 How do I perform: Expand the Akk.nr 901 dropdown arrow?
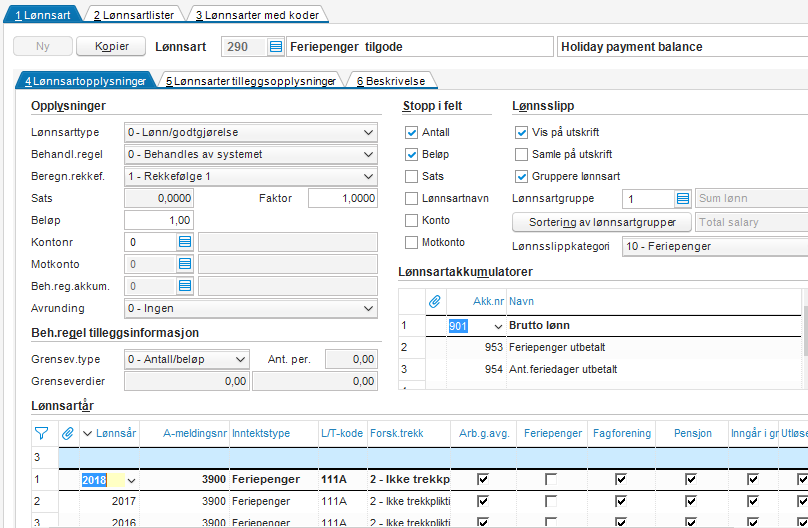[498, 326]
